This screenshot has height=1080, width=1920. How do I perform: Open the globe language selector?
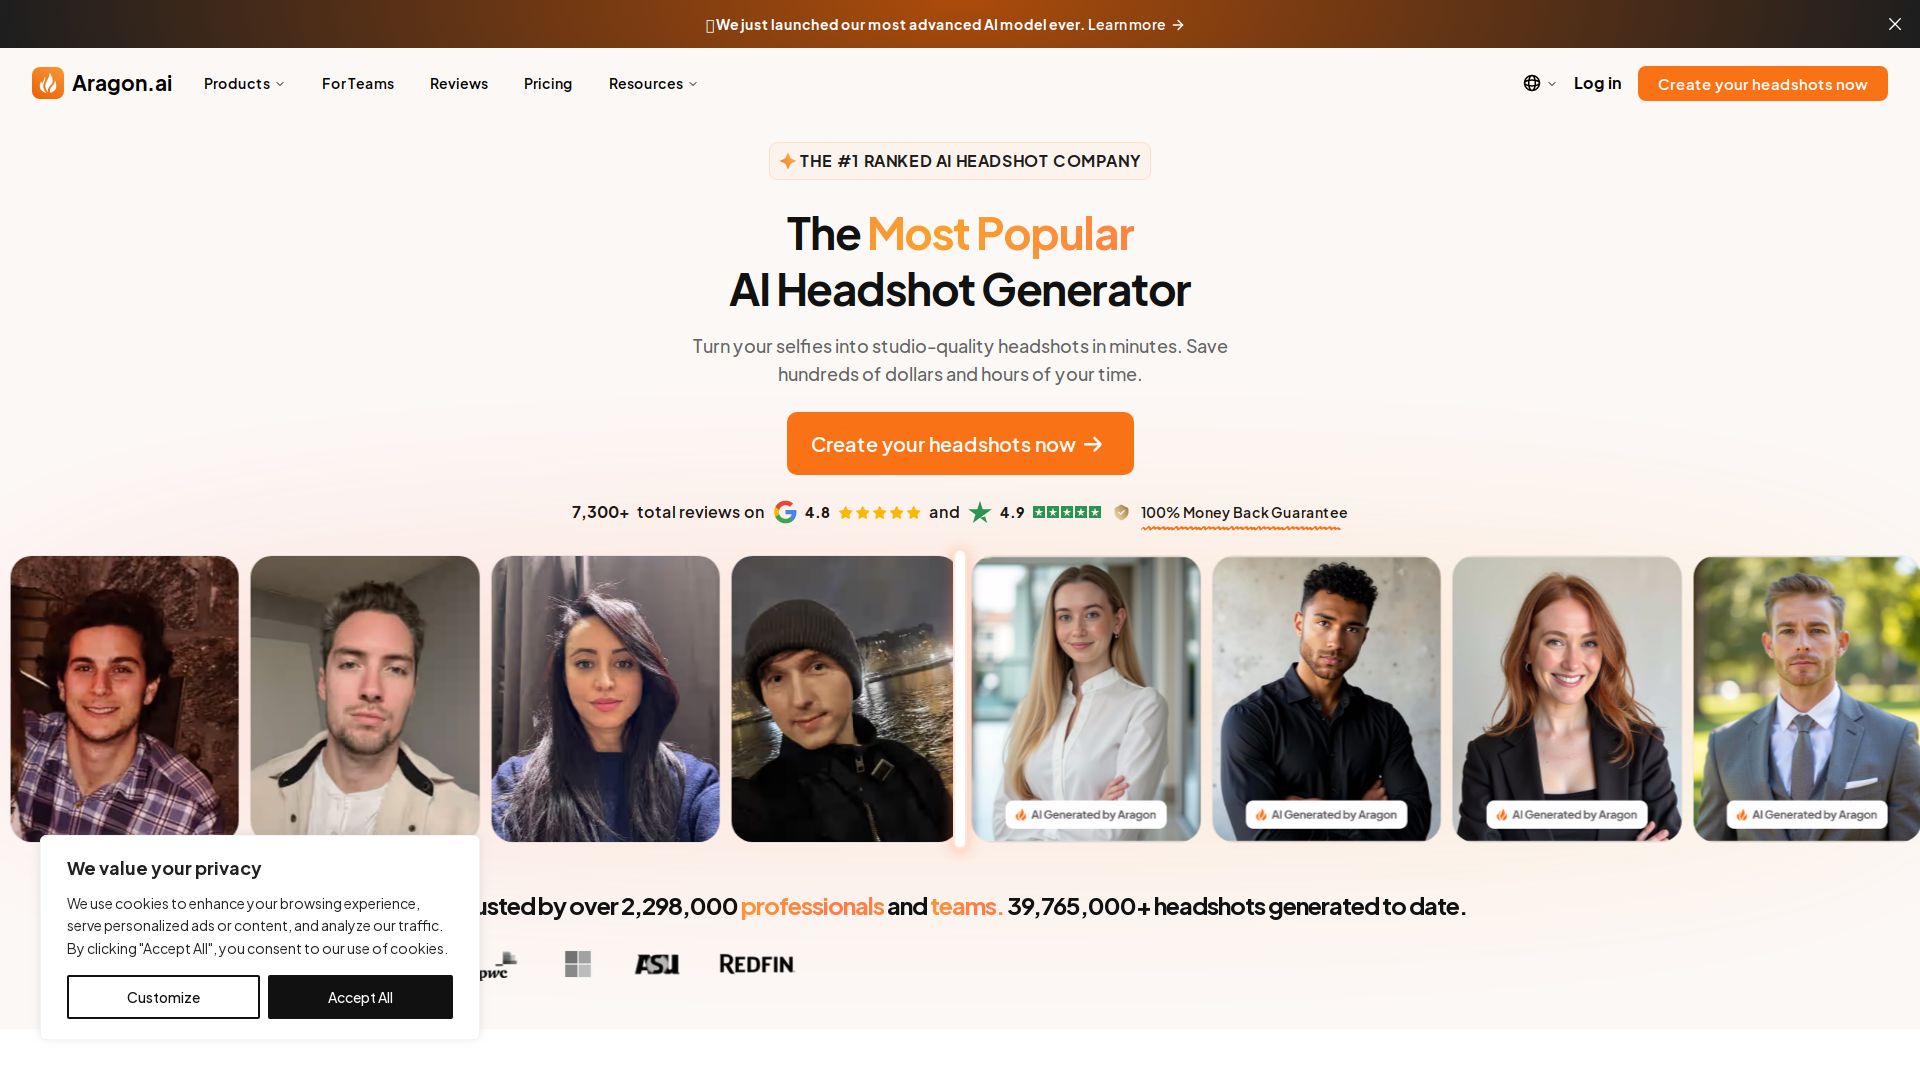click(x=1539, y=83)
